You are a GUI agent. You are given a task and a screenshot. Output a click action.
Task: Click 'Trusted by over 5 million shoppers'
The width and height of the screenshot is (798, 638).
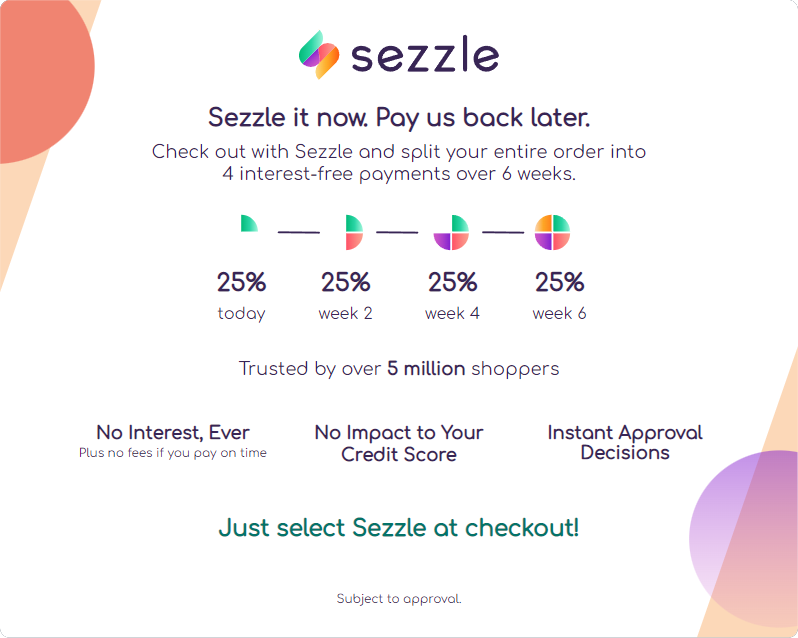[x=399, y=369]
